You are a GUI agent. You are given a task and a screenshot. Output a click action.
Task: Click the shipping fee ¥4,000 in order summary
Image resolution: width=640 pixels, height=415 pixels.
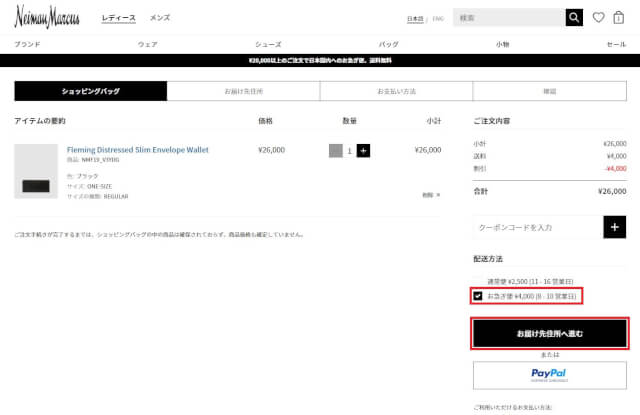coord(616,156)
